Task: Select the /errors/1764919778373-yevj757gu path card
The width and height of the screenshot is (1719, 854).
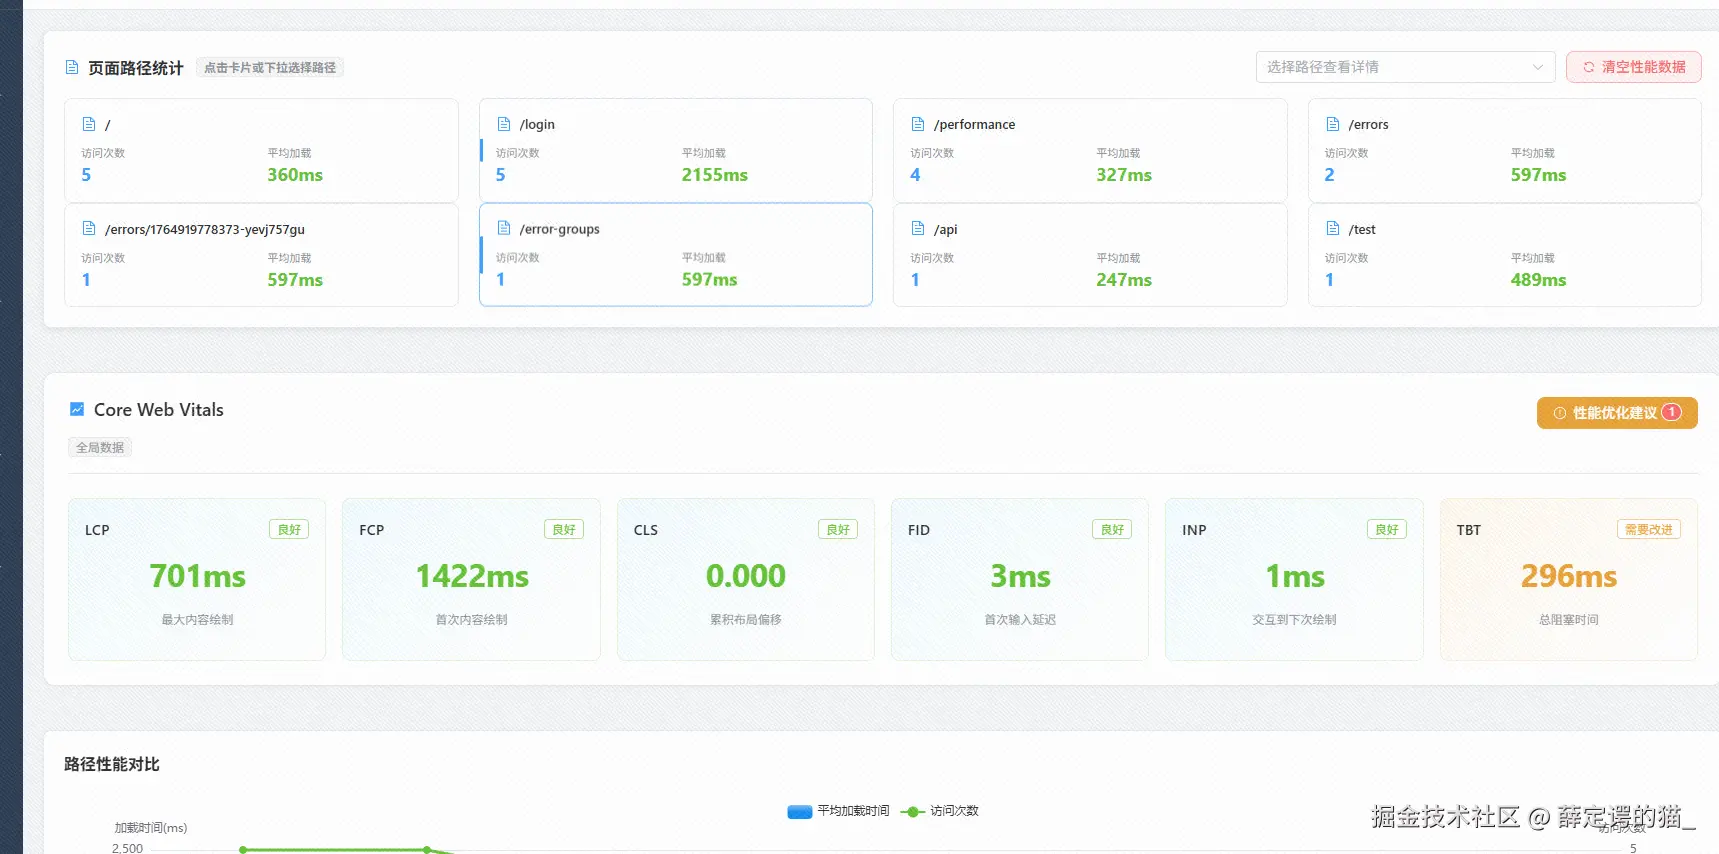Action: click(x=261, y=255)
